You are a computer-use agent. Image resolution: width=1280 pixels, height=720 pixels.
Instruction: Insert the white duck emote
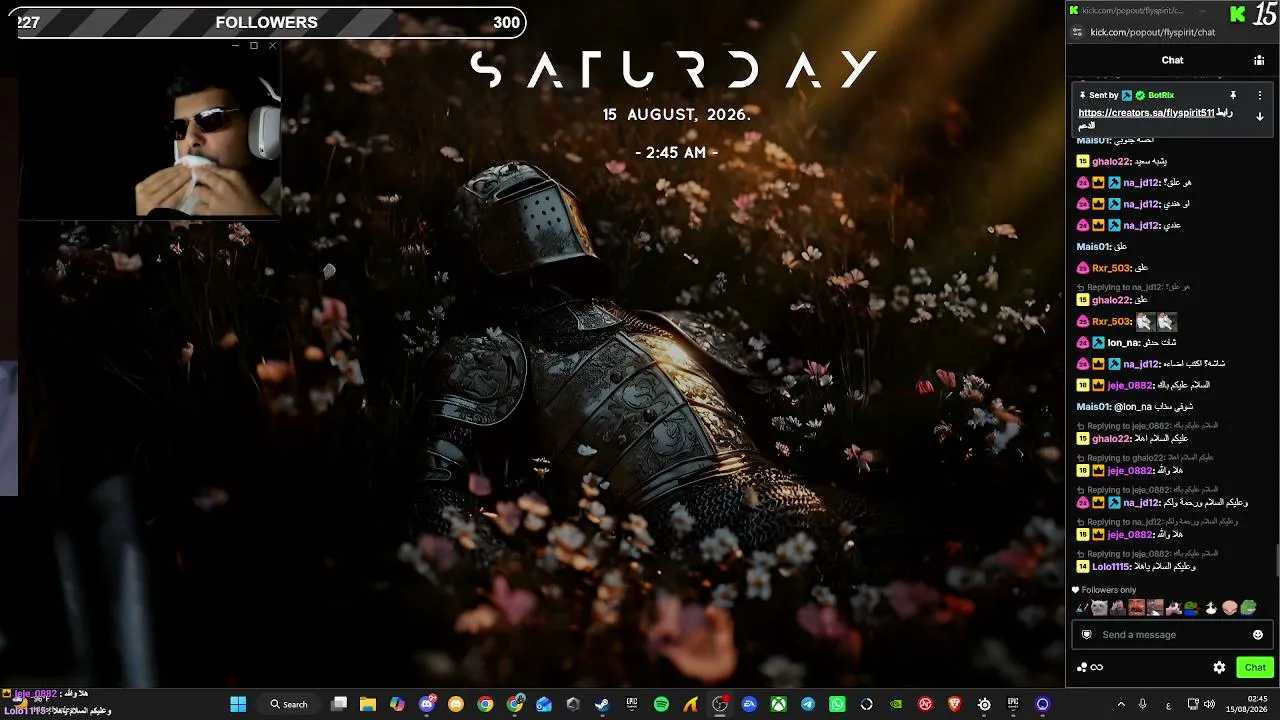click(x=1211, y=607)
